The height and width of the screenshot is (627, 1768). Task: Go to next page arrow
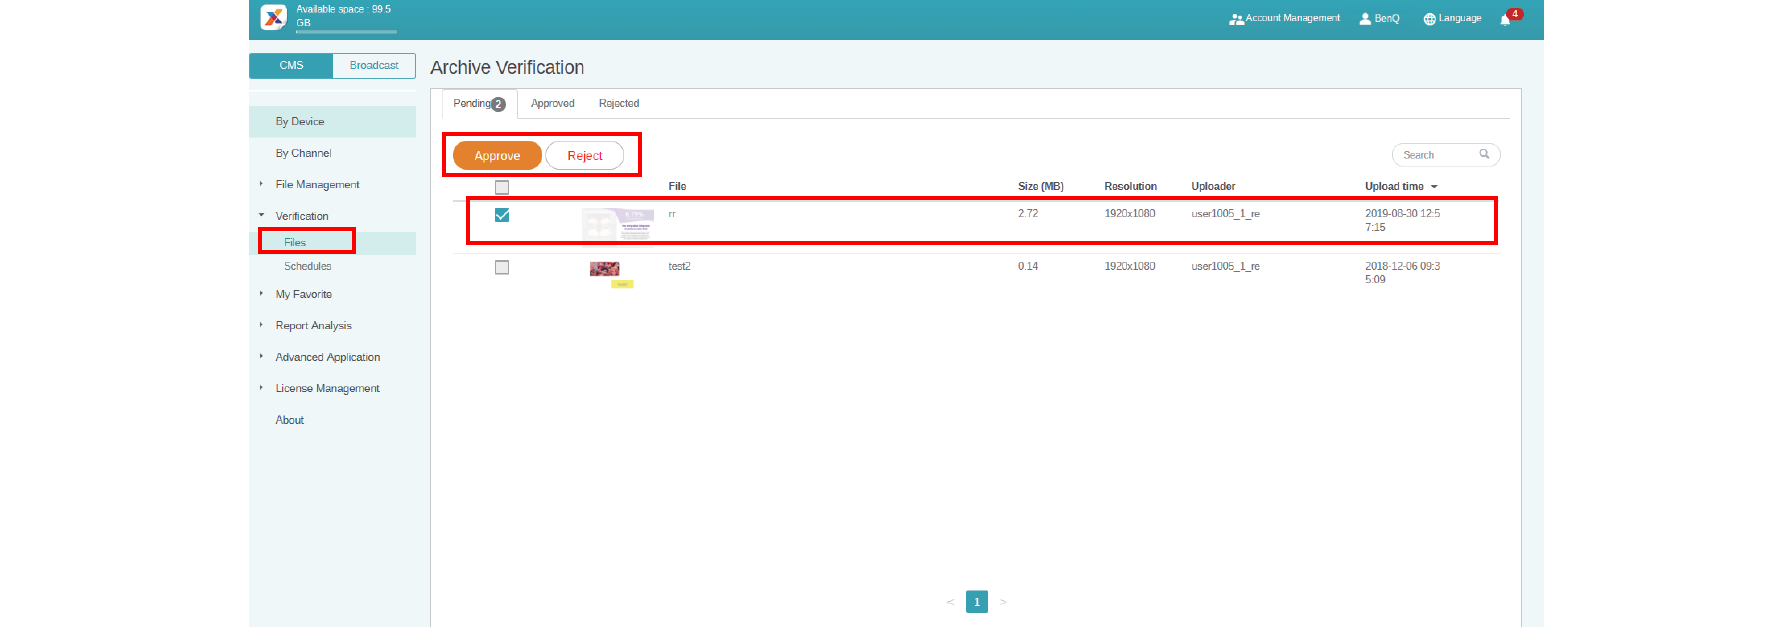coord(1003,602)
